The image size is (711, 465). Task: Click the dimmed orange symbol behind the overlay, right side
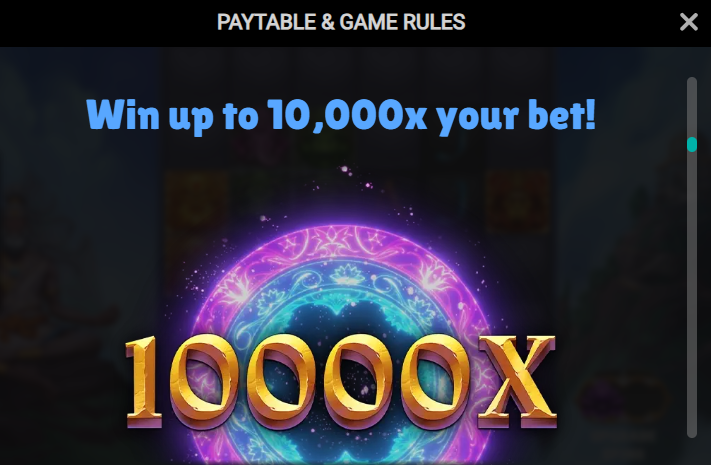click(517, 202)
